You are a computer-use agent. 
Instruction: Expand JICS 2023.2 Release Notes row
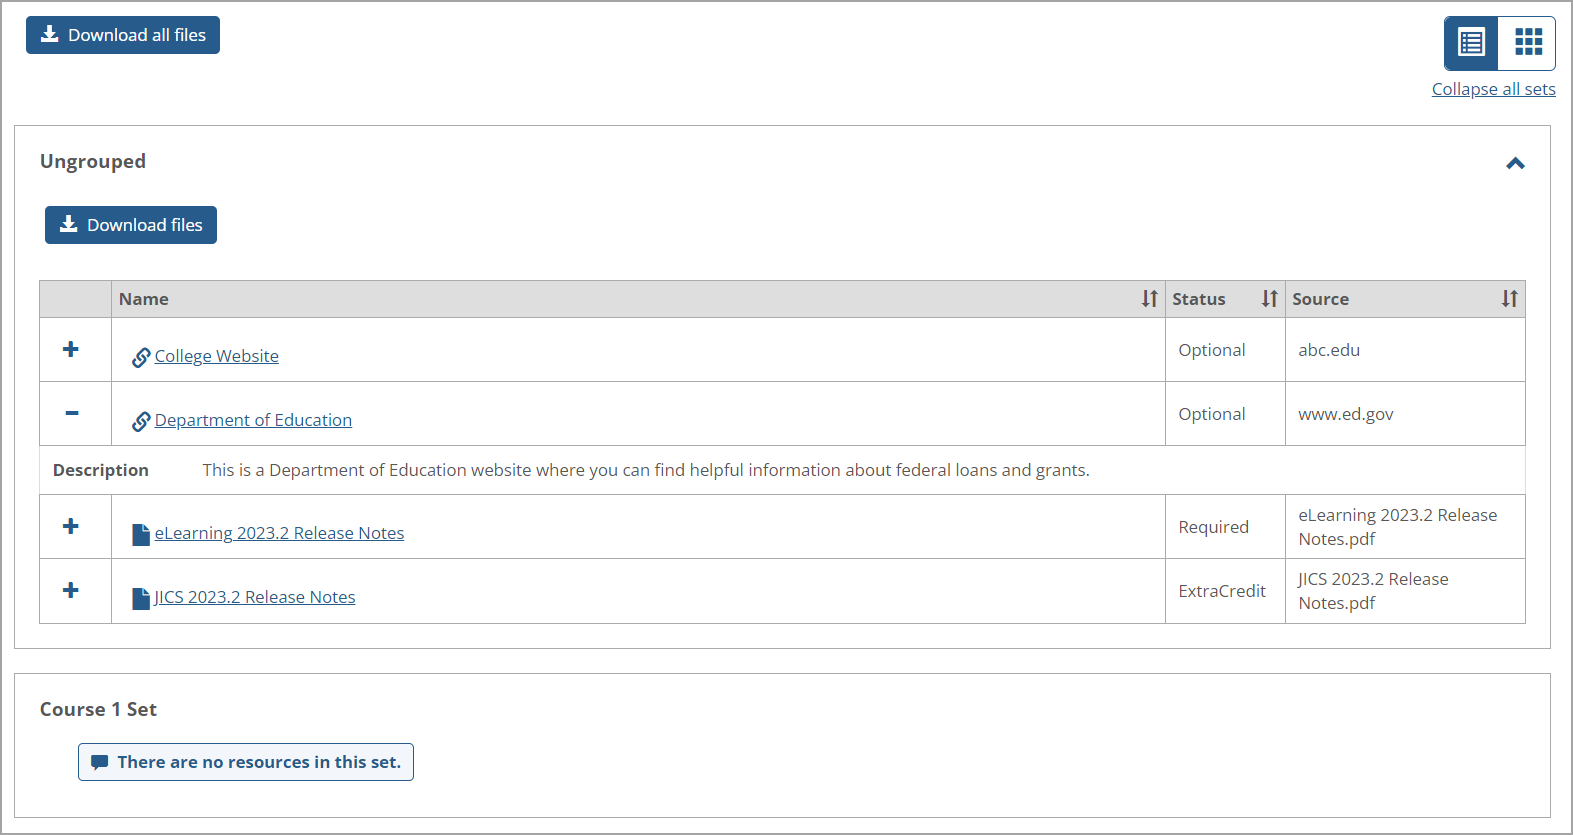click(x=71, y=590)
